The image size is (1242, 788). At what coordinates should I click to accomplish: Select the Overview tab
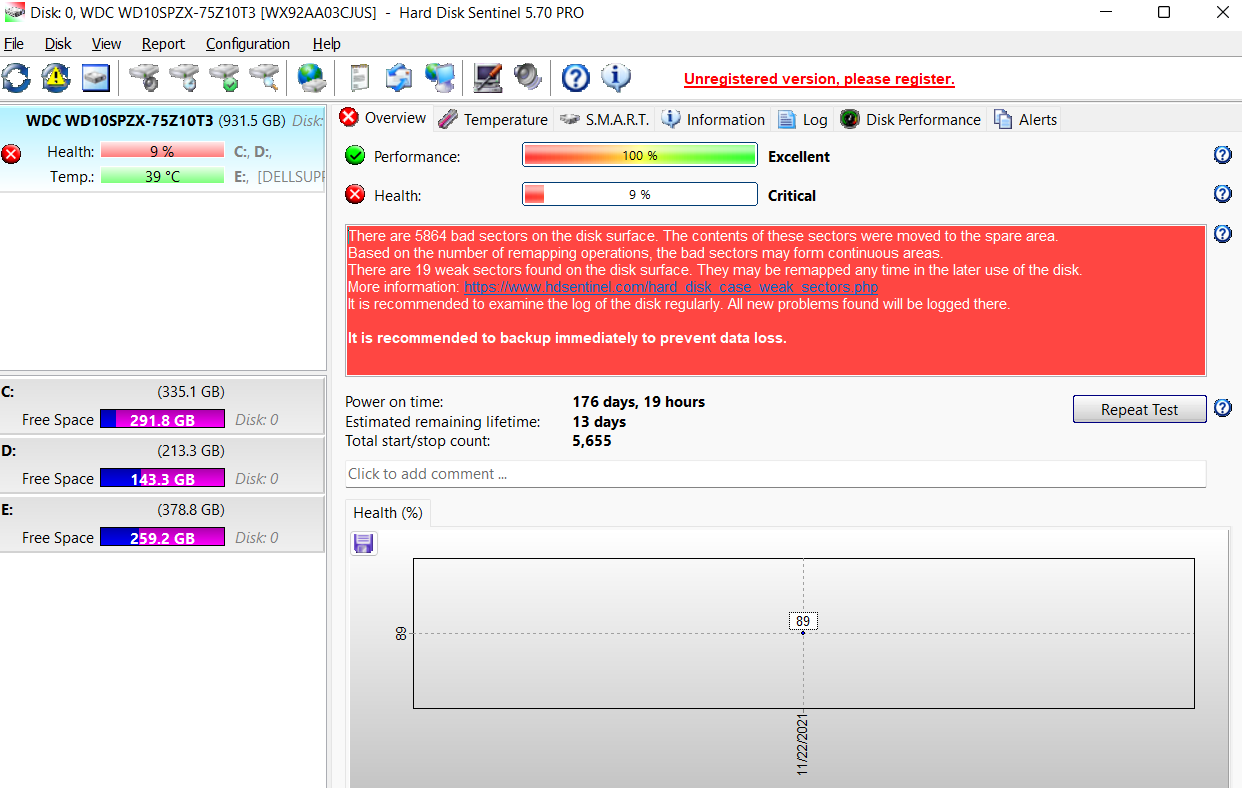tap(383, 118)
